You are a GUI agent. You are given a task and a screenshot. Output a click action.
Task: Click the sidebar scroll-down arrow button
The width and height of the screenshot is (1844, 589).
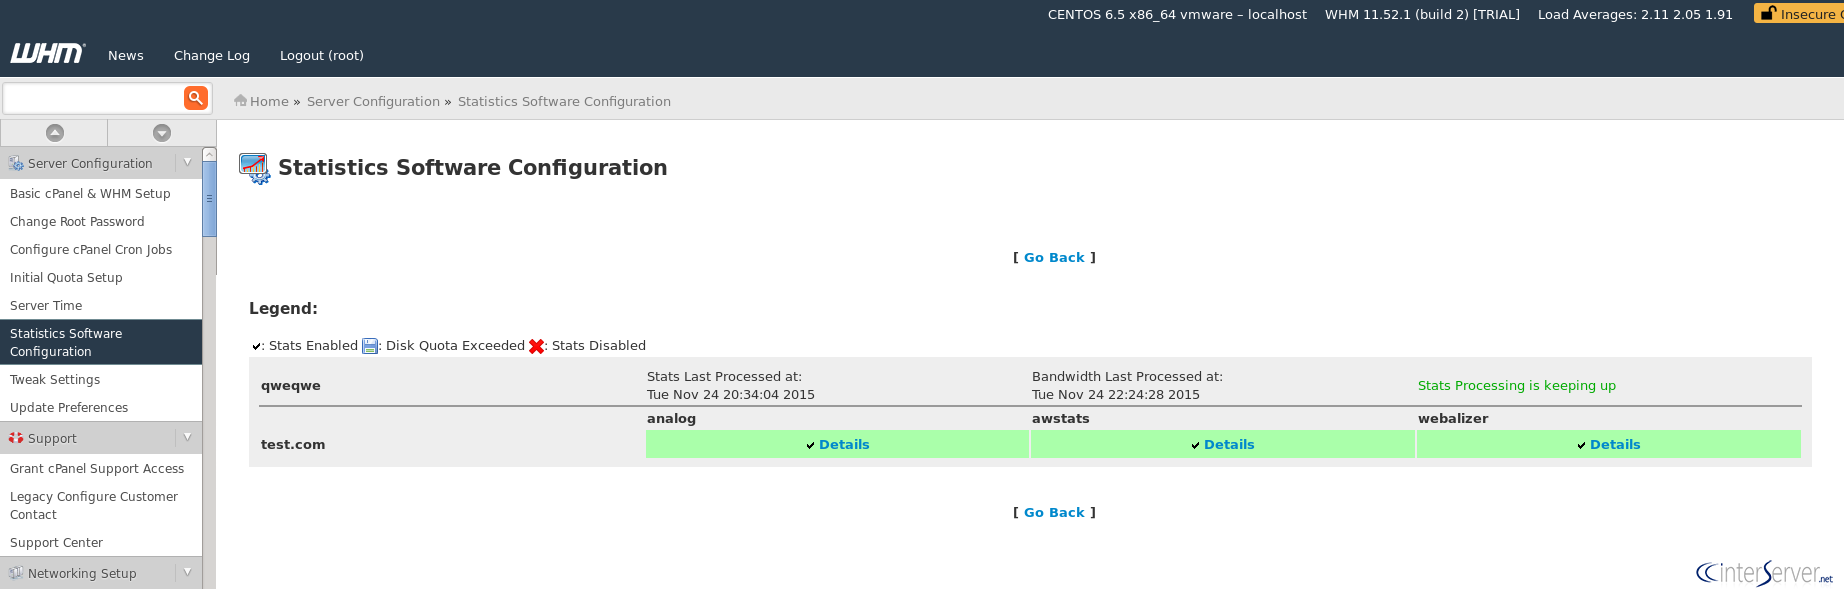coord(162,133)
